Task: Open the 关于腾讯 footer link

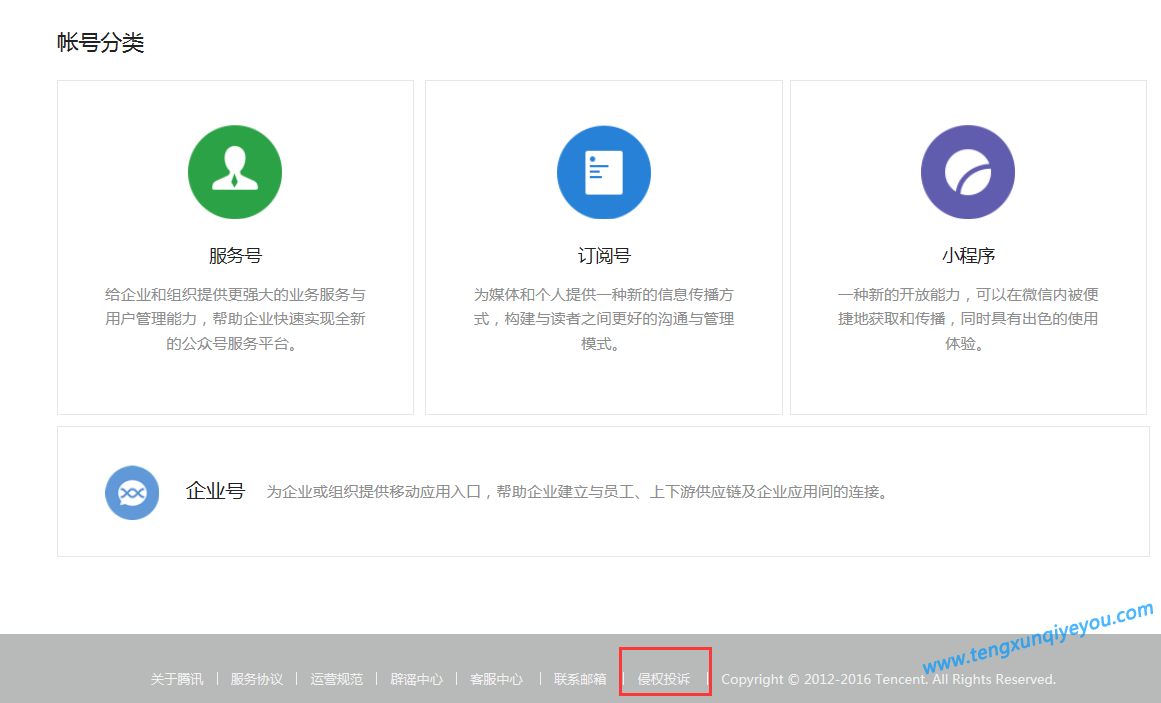Action: coord(176,679)
